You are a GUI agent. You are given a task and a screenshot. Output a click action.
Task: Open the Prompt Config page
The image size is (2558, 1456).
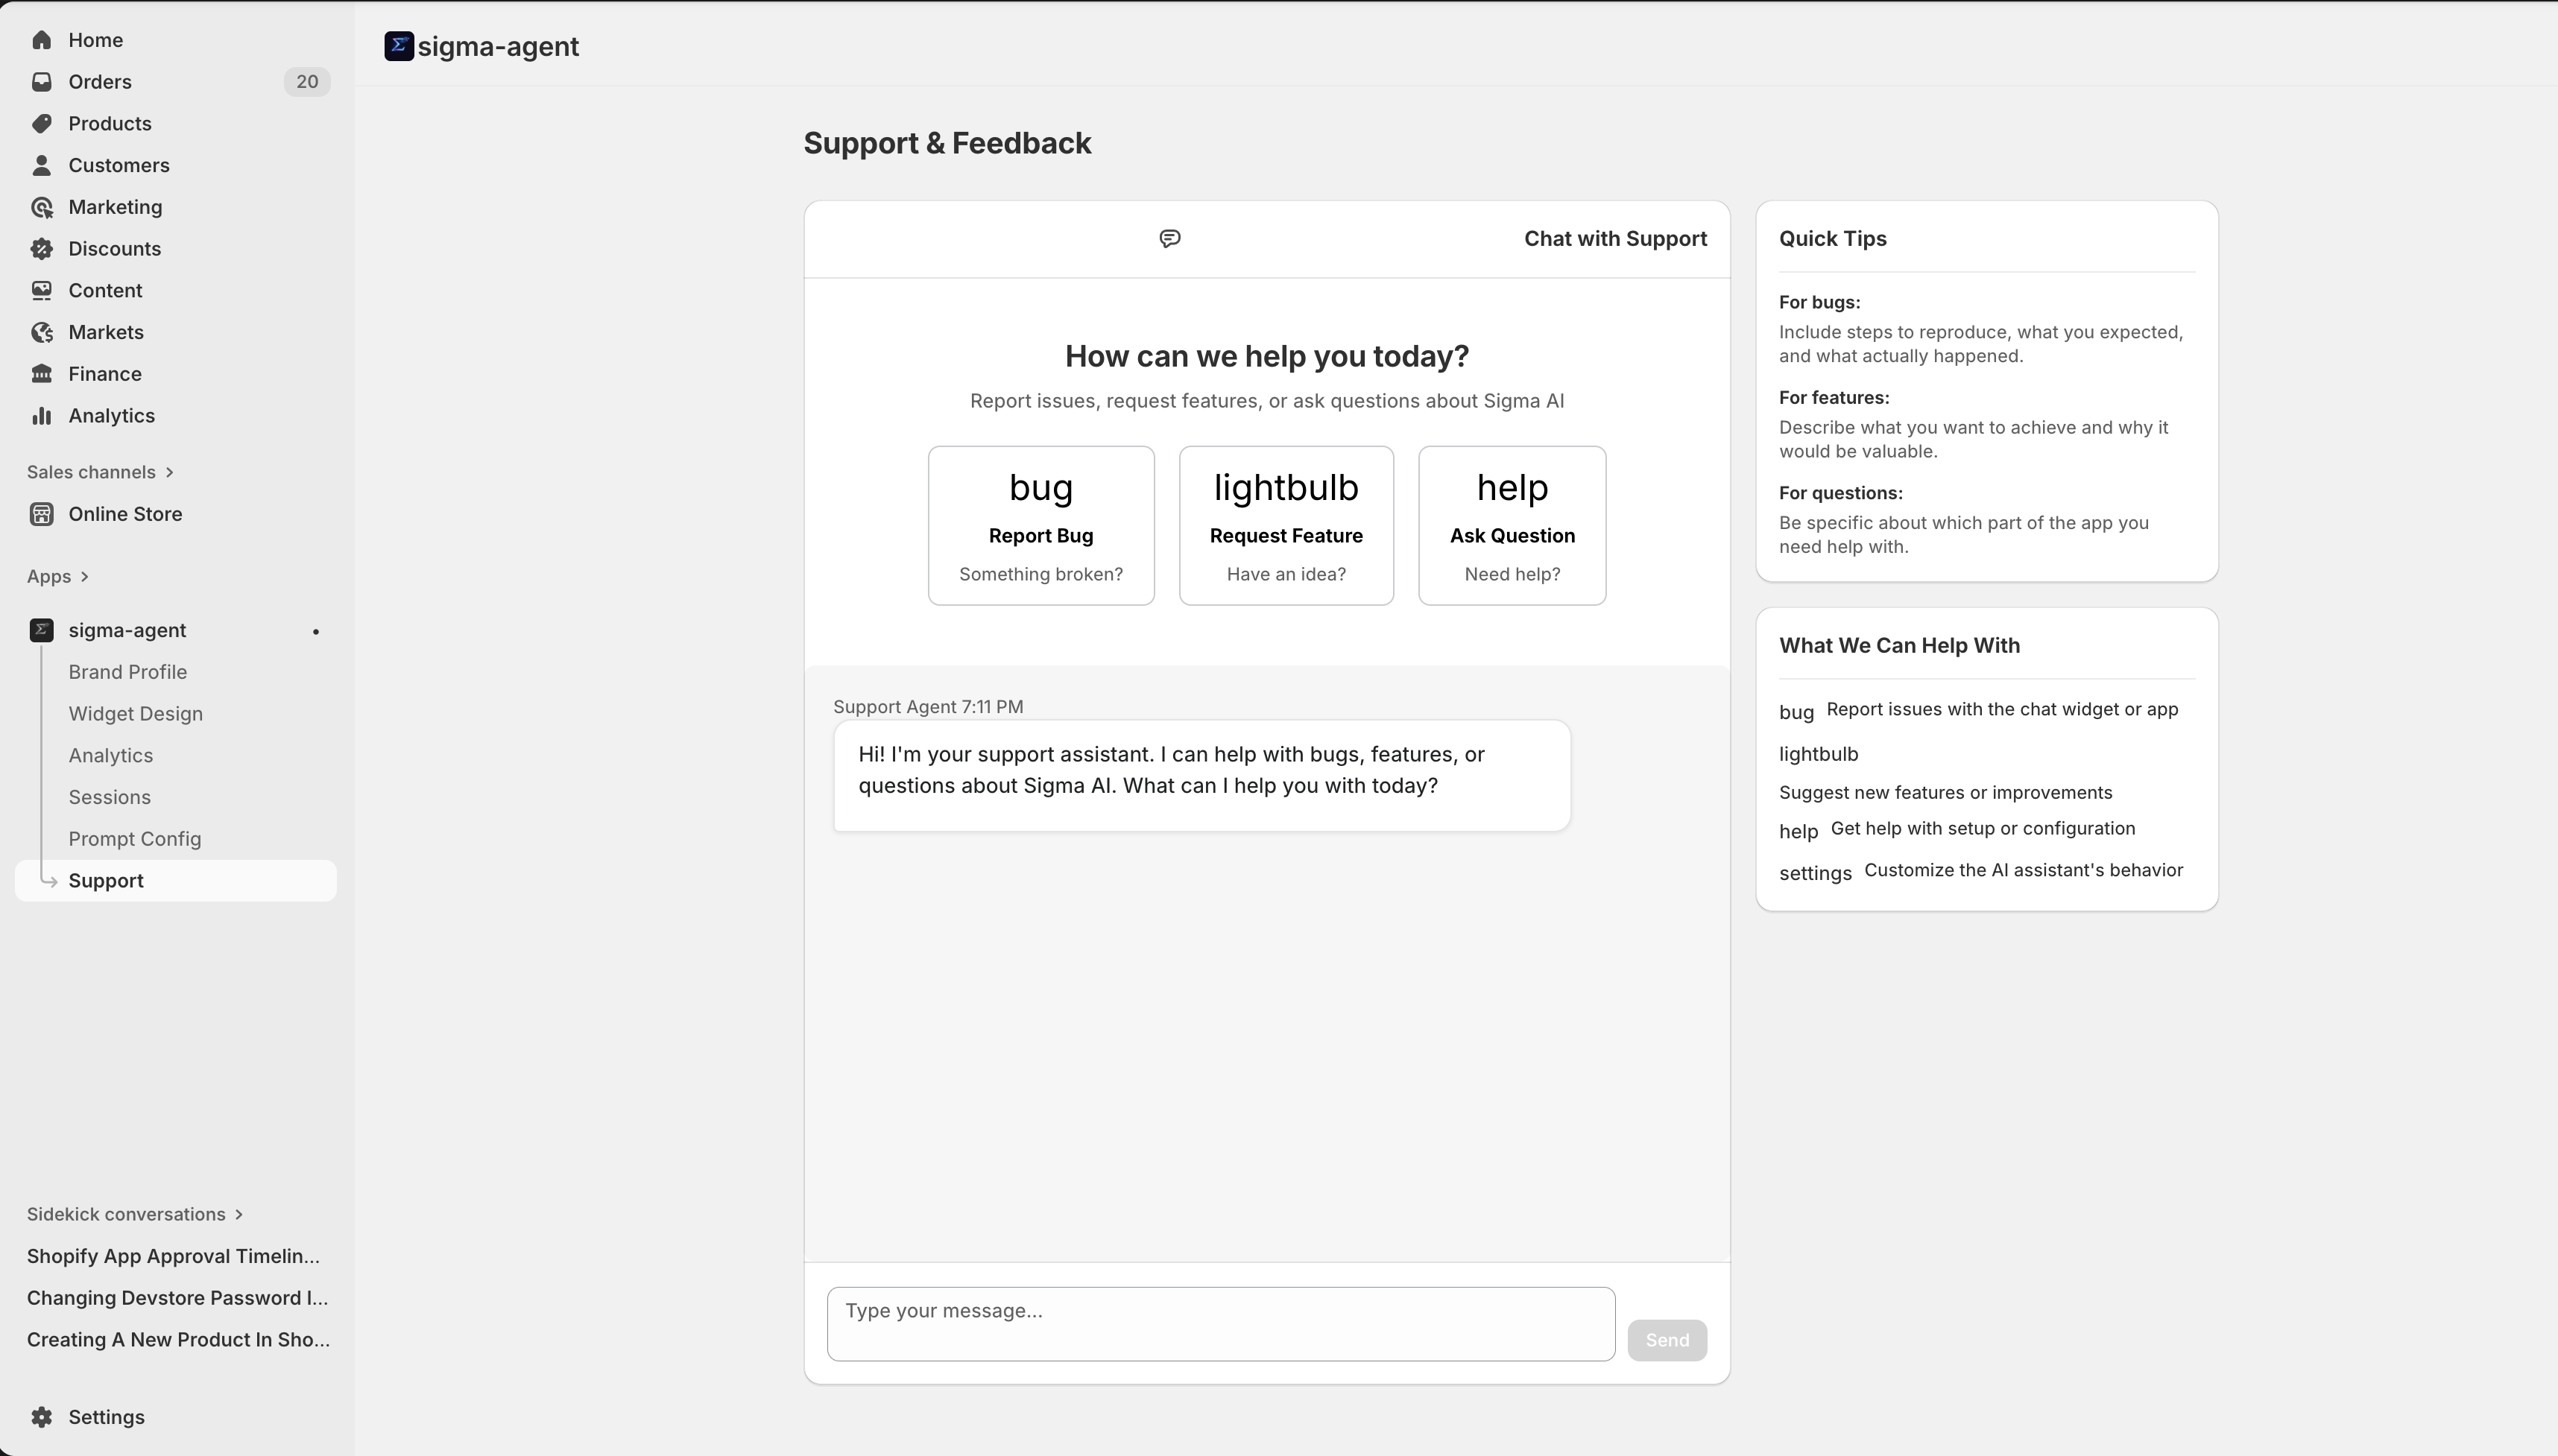pos(133,838)
